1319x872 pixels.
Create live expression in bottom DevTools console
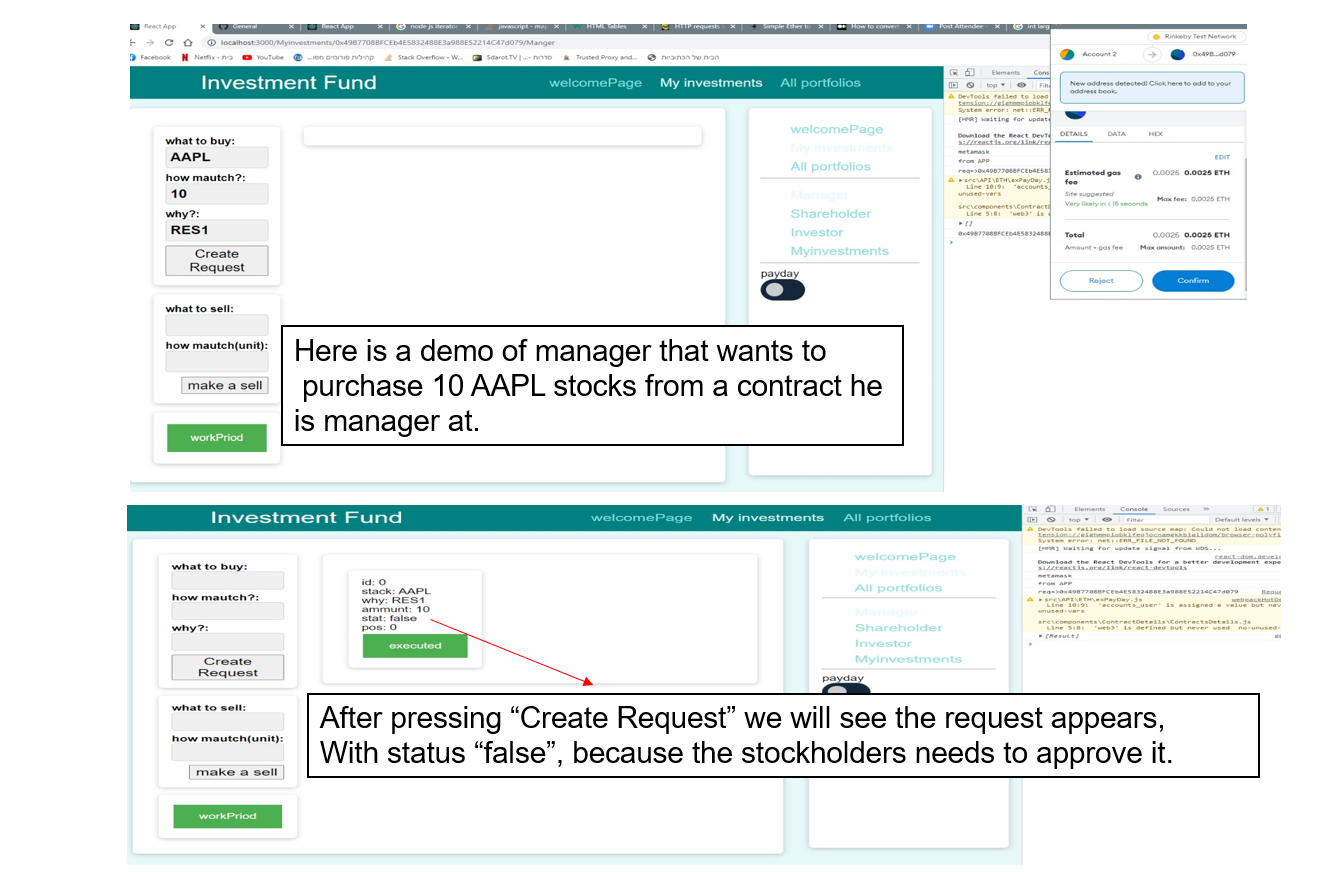(1106, 520)
